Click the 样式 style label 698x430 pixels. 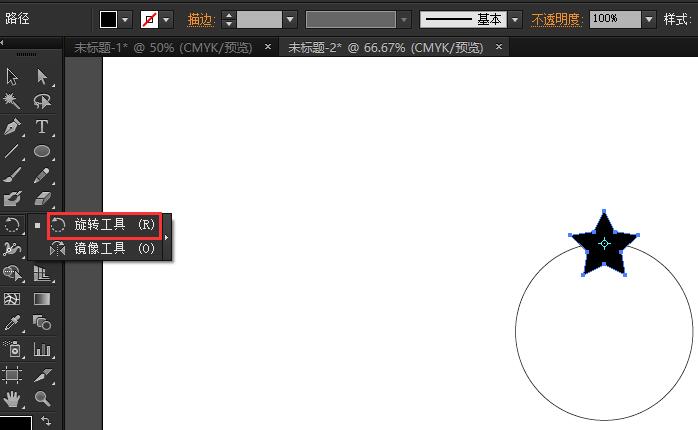675,19
